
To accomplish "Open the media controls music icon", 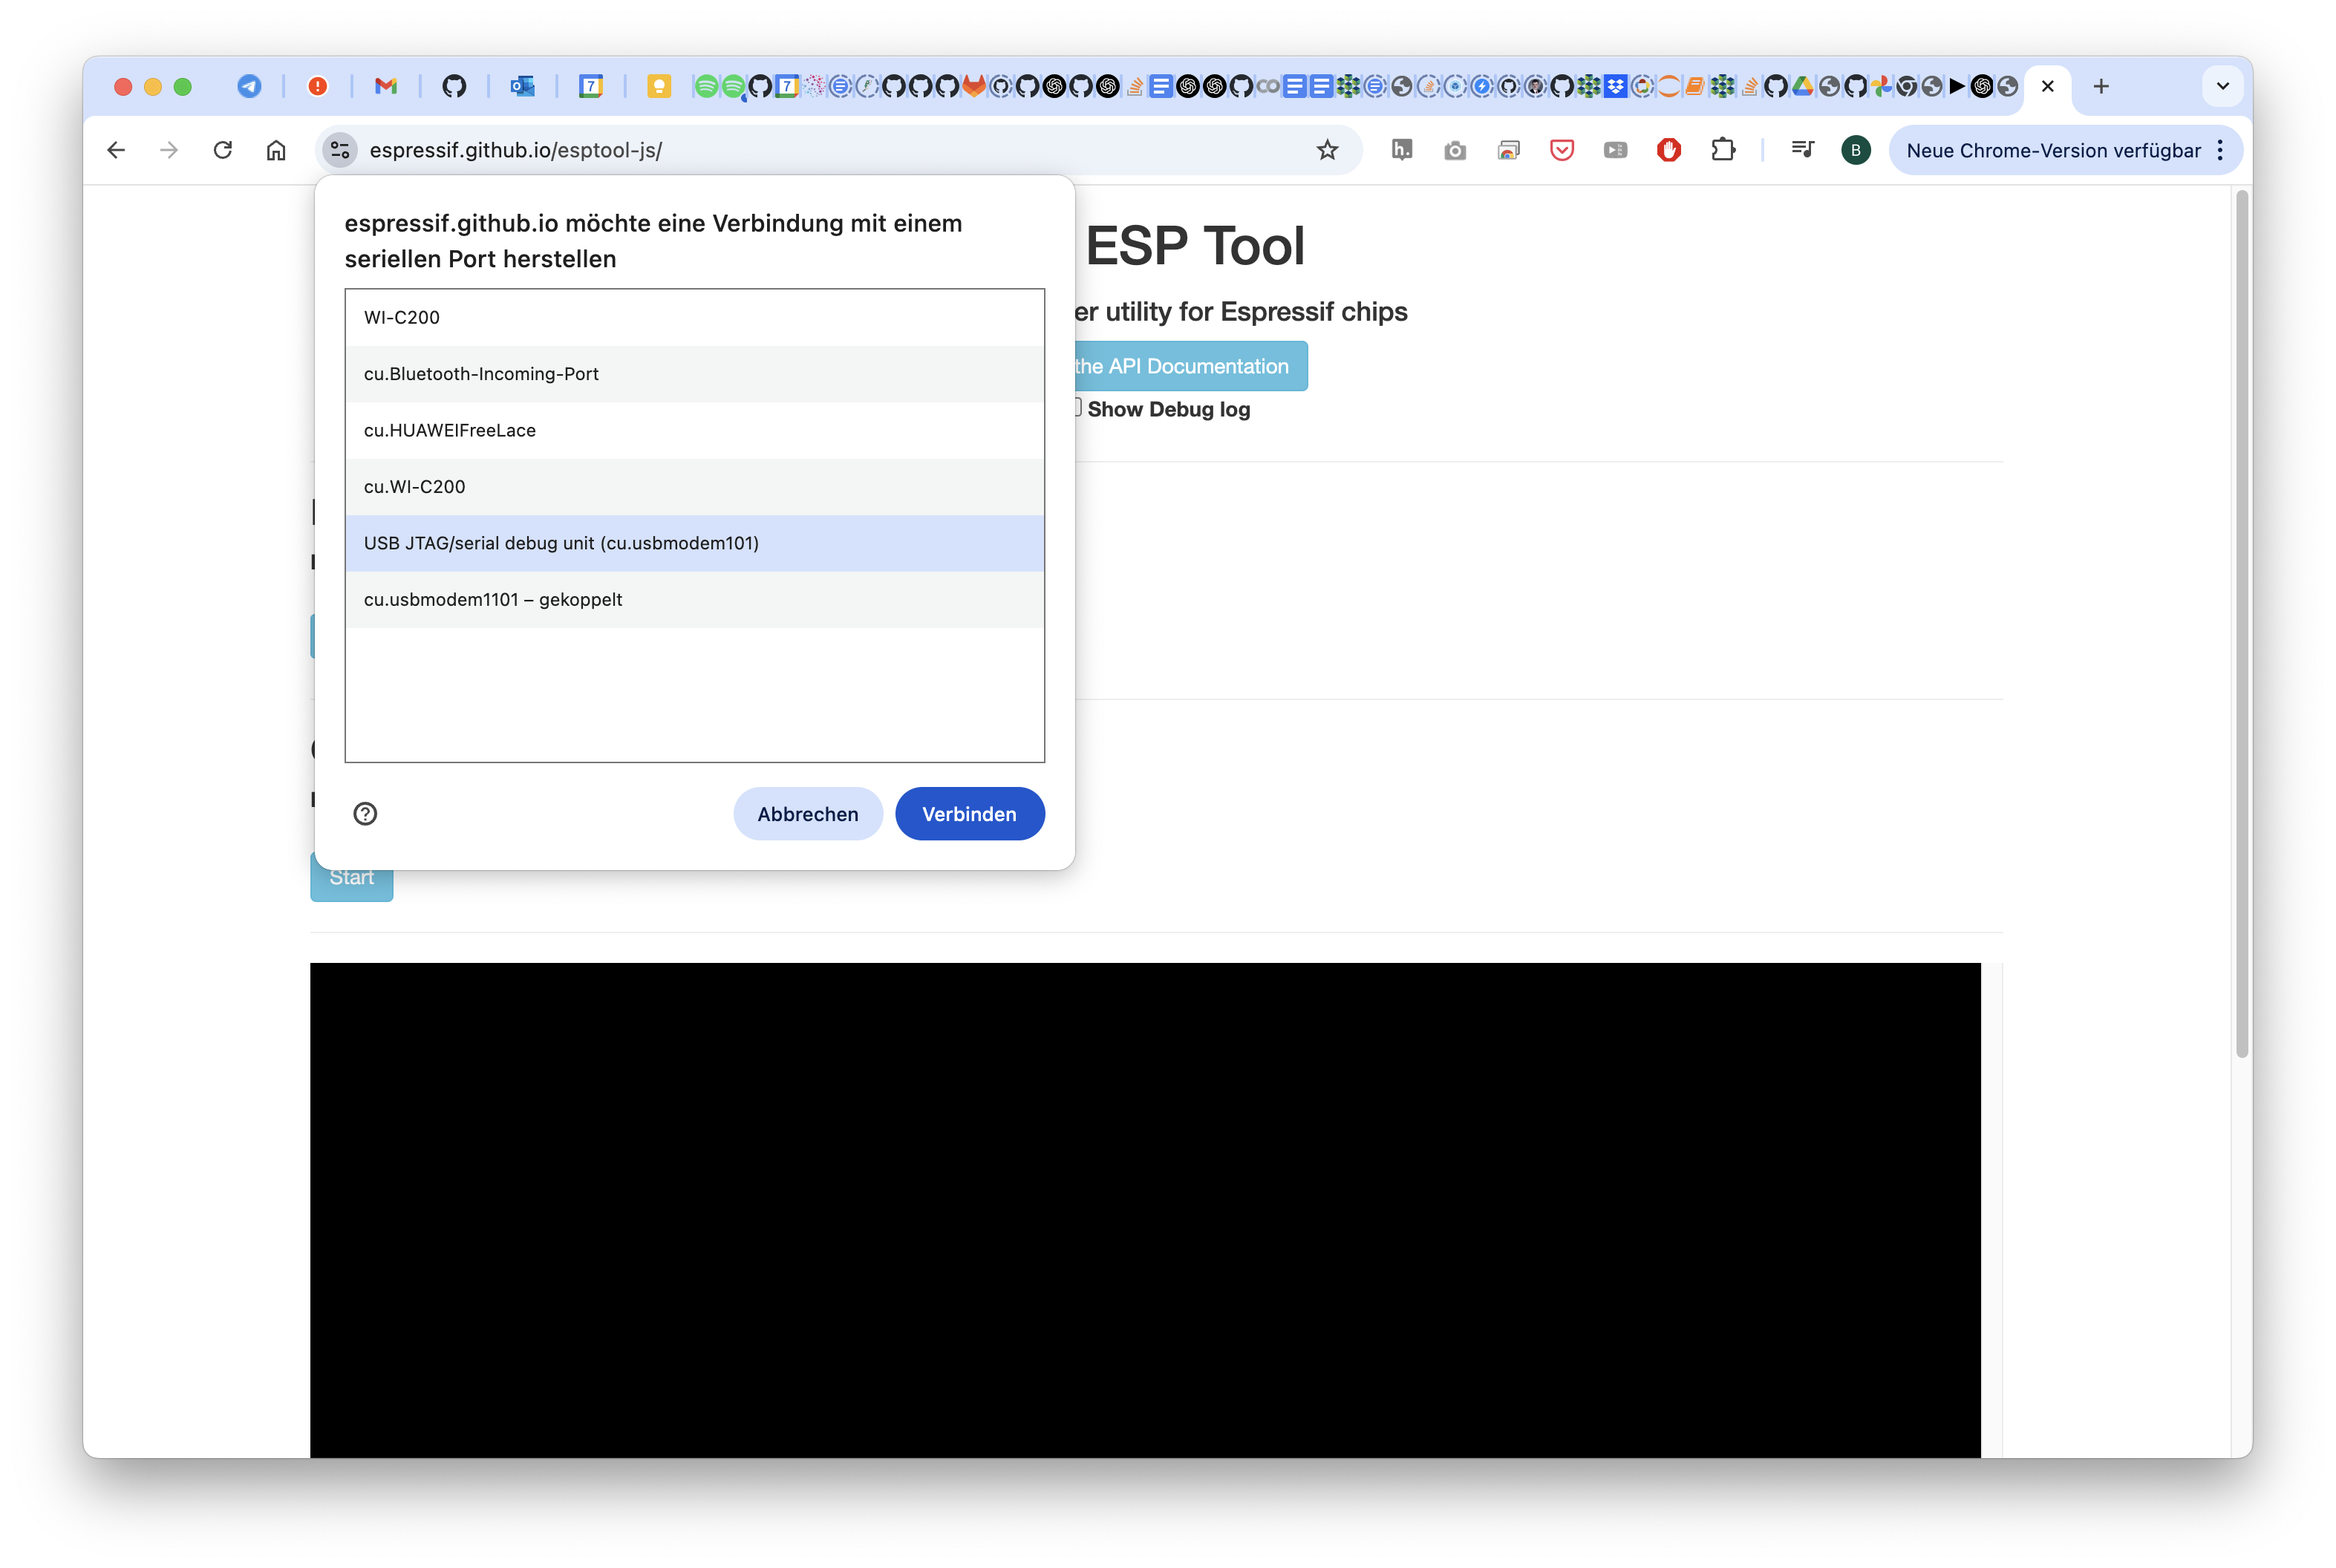I will coord(1802,150).
